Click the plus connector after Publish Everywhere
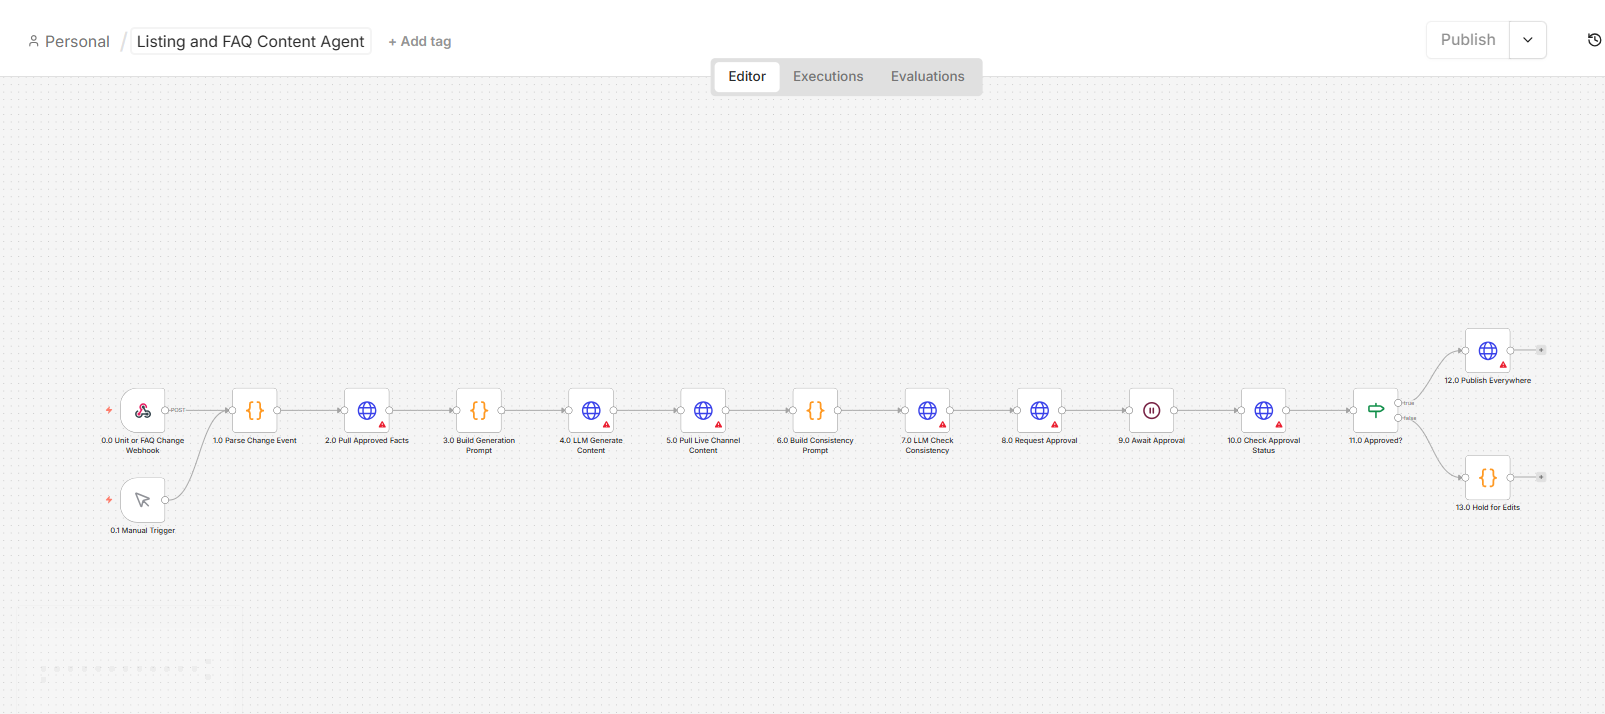 1541,350
